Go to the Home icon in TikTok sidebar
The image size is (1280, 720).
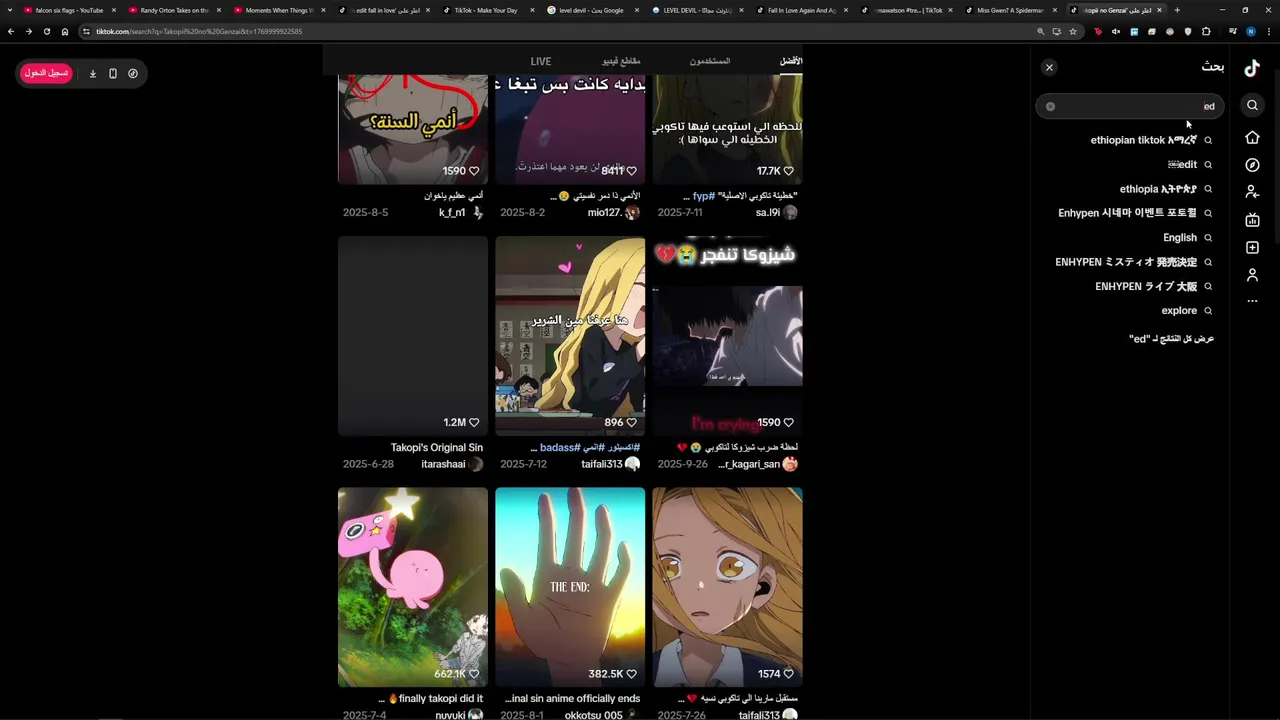[1252, 137]
